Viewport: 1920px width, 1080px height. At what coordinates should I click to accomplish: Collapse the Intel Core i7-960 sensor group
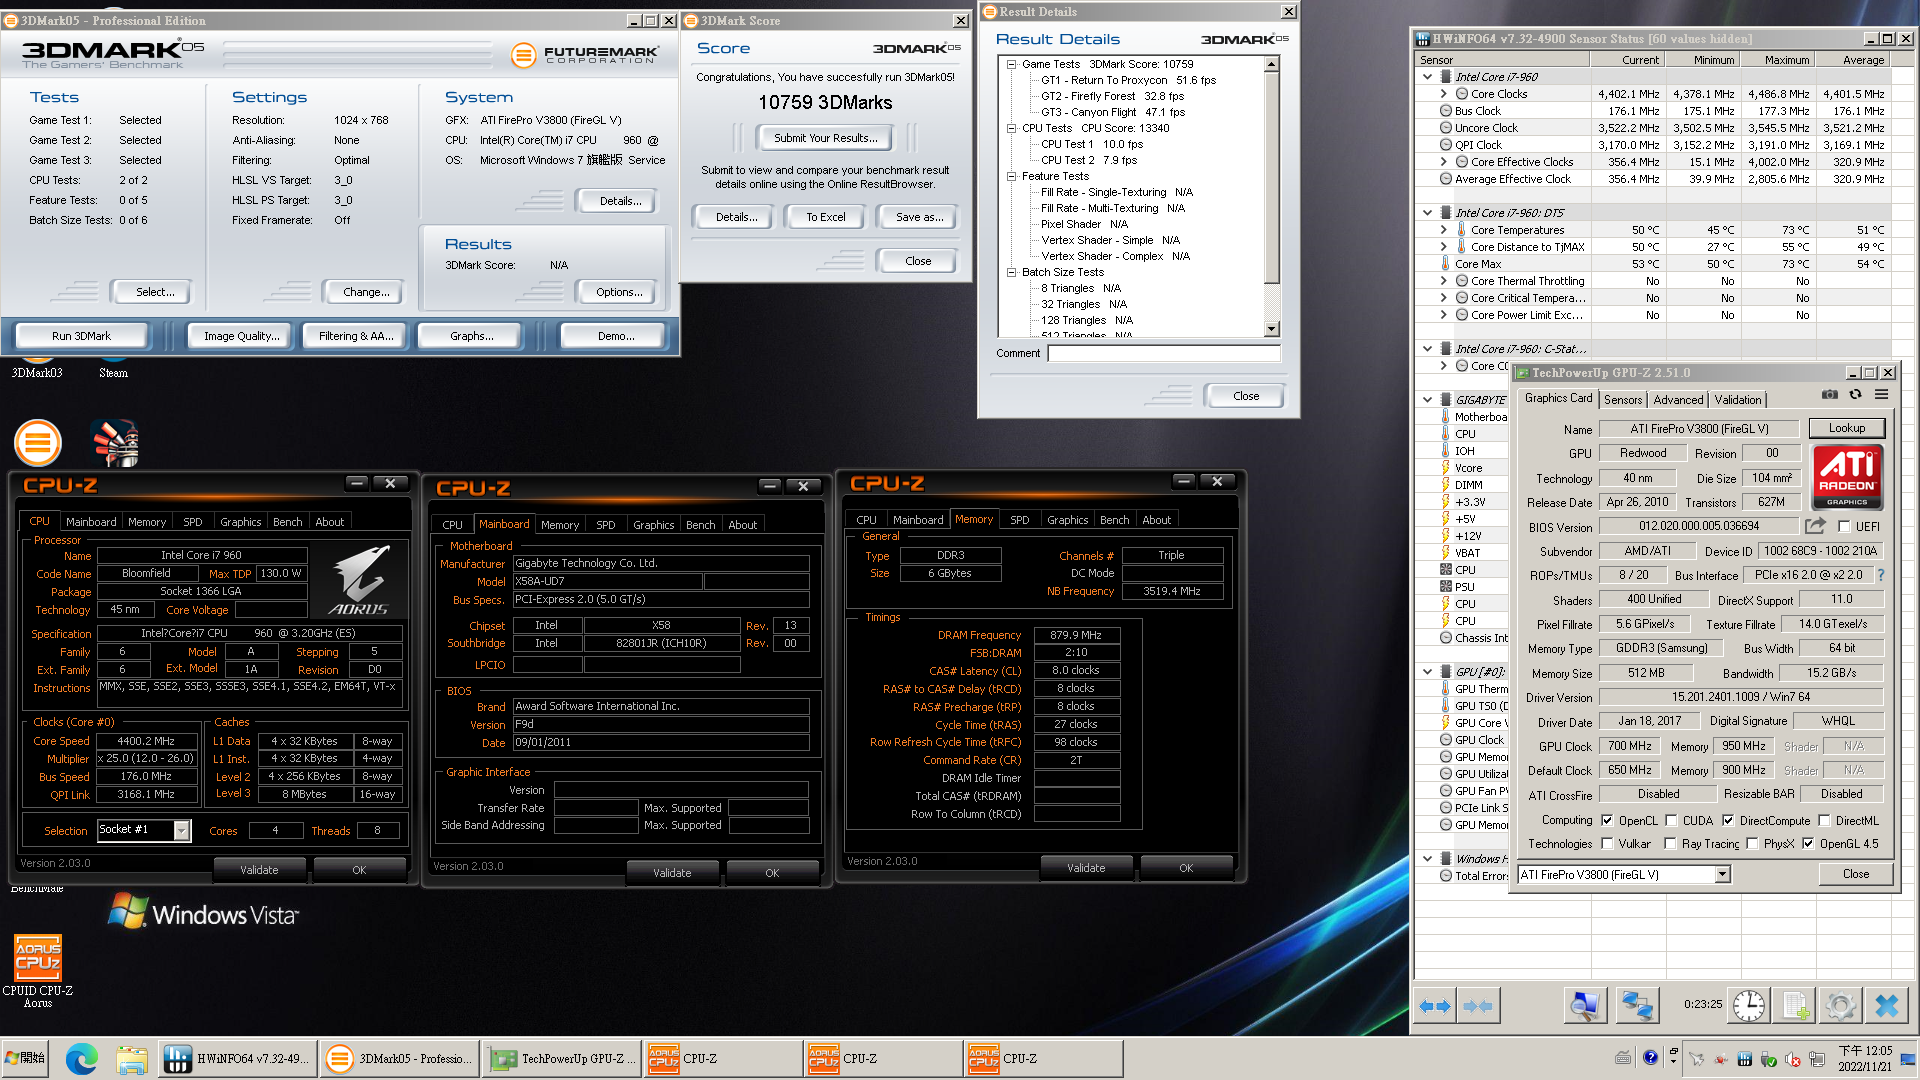pyautogui.click(x=1427, y=76)
